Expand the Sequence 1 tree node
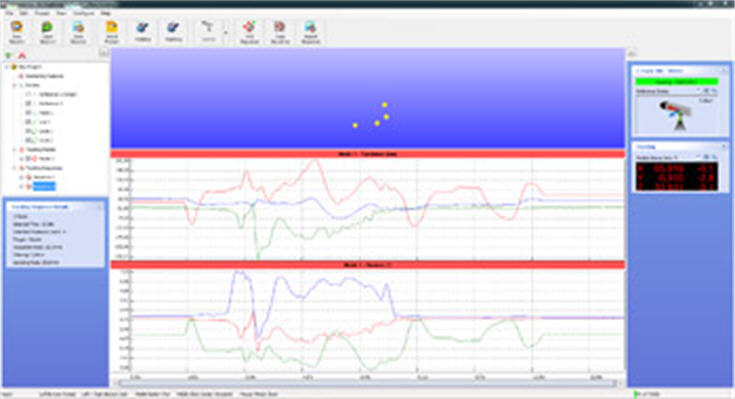Image resolution: width=735 pixels, height=399 pixels. [22, 177]
